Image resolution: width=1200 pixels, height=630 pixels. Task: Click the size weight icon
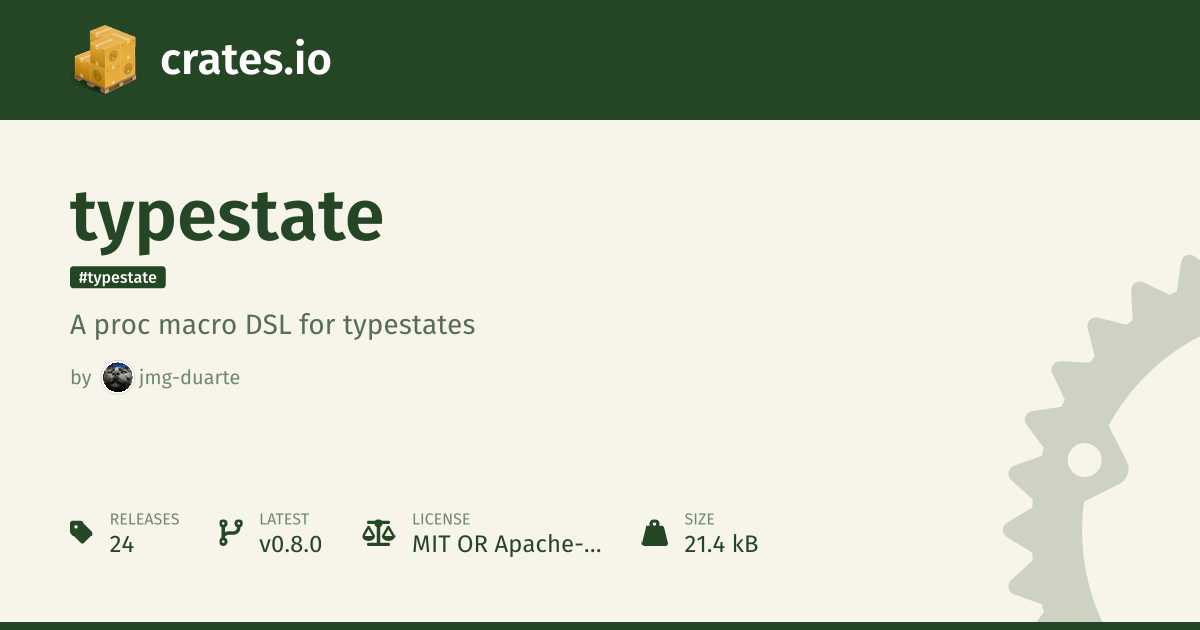[x=654, y=532]
